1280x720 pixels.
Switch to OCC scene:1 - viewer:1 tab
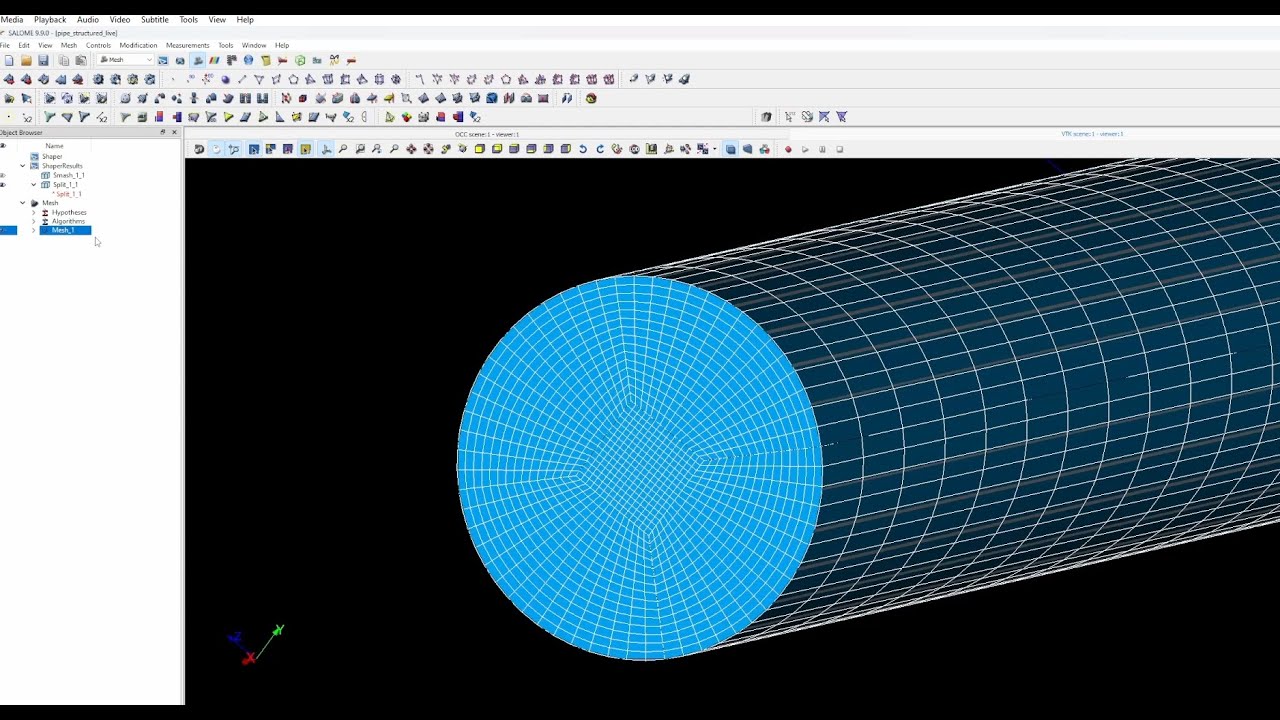point(489,134)
